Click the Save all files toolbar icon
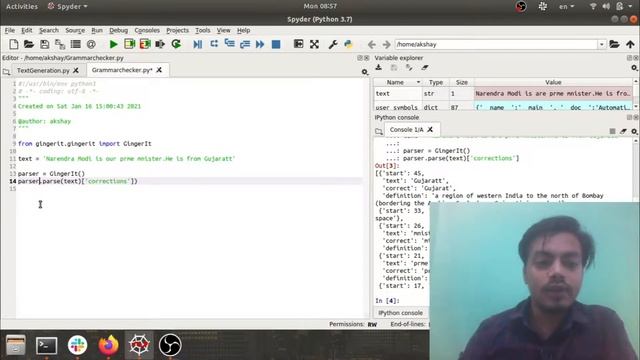 pos(60,44)
